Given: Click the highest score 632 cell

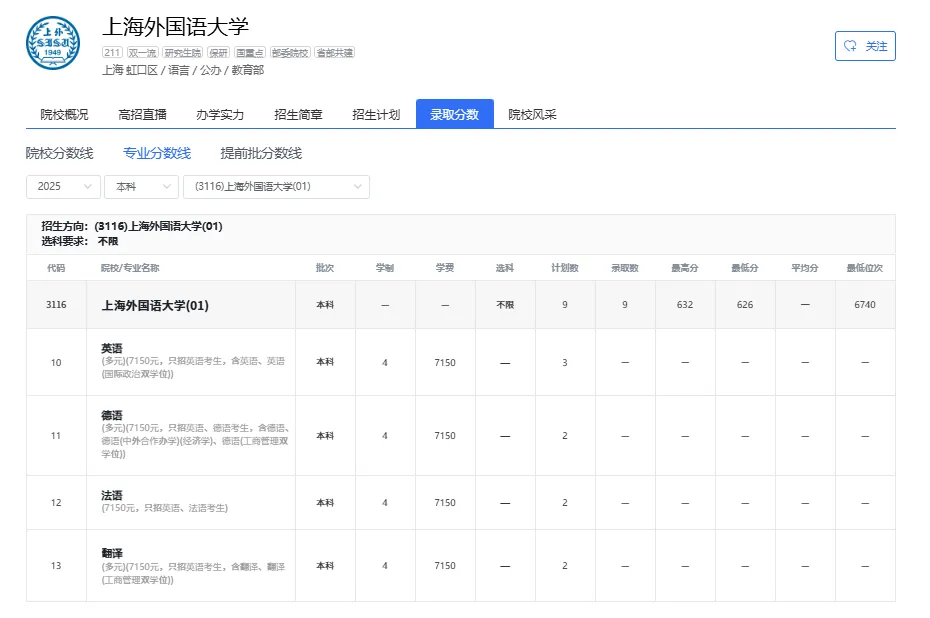Looking at the screenshot, I should tap(684, 305).
